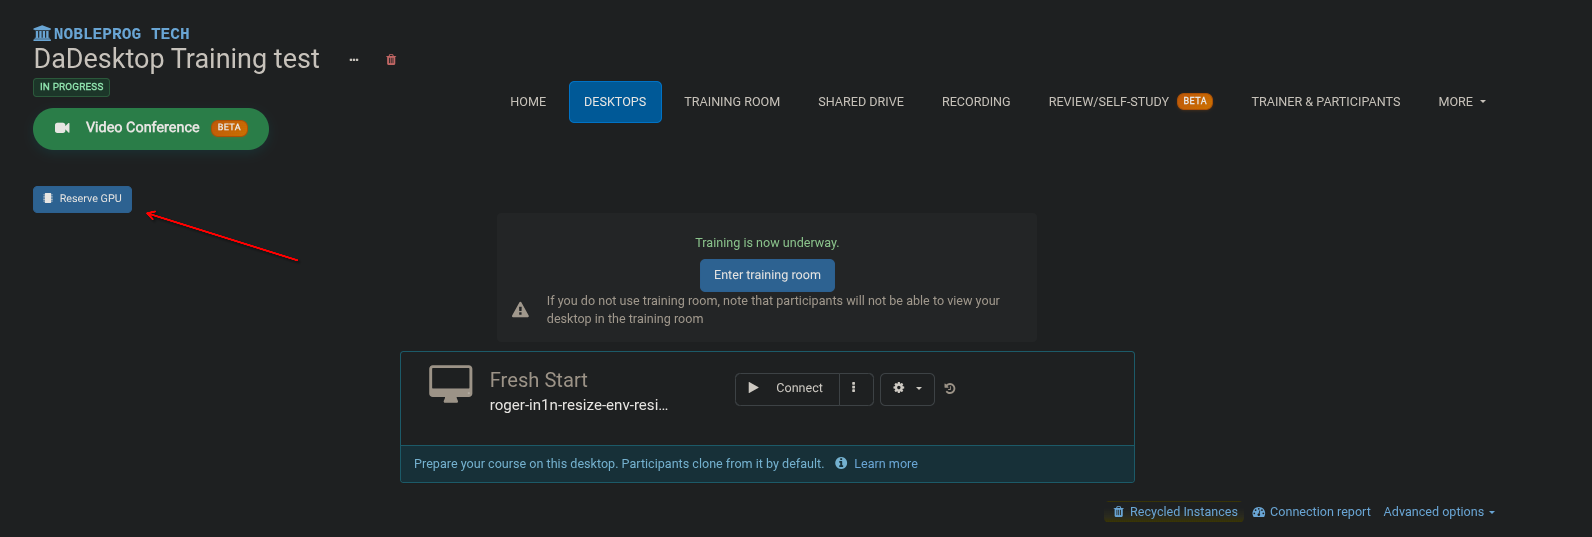Expand the More dropdown menu
The height and width of the screenshot is (537, 1592).
pos(1462,102)
